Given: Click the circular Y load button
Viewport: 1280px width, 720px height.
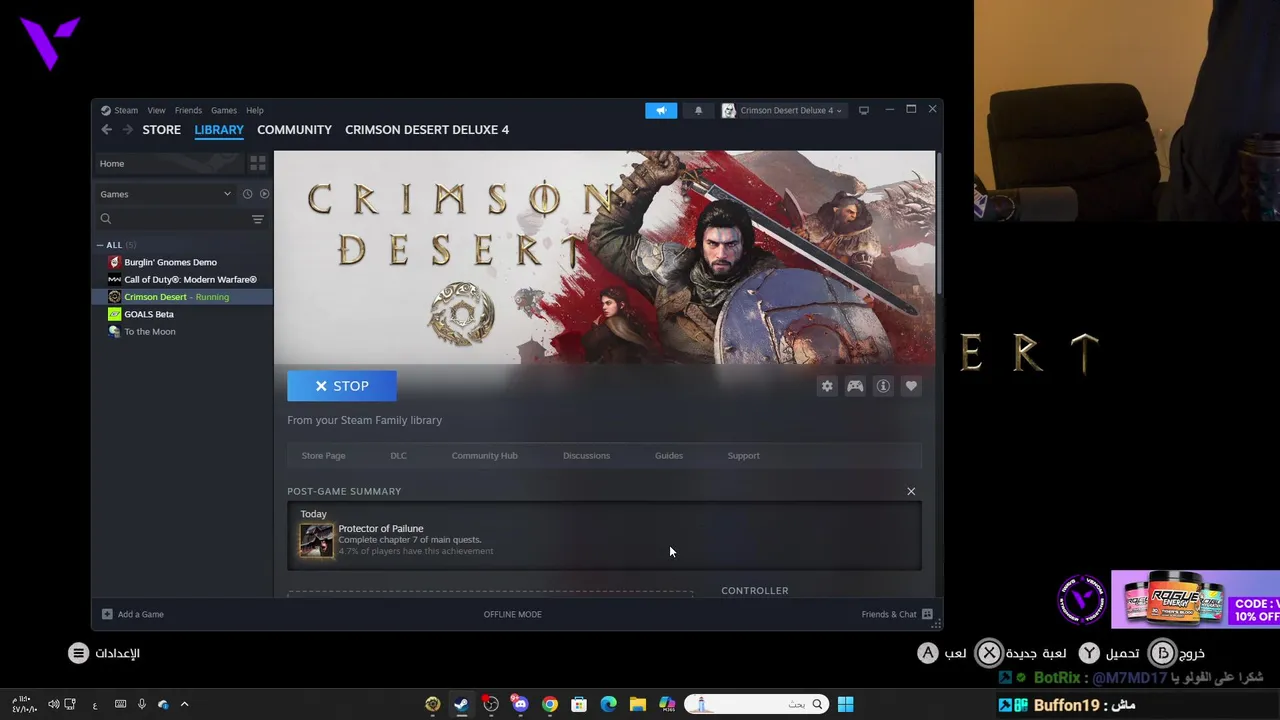Looking at the screenshot, I should click(1089, 653).
